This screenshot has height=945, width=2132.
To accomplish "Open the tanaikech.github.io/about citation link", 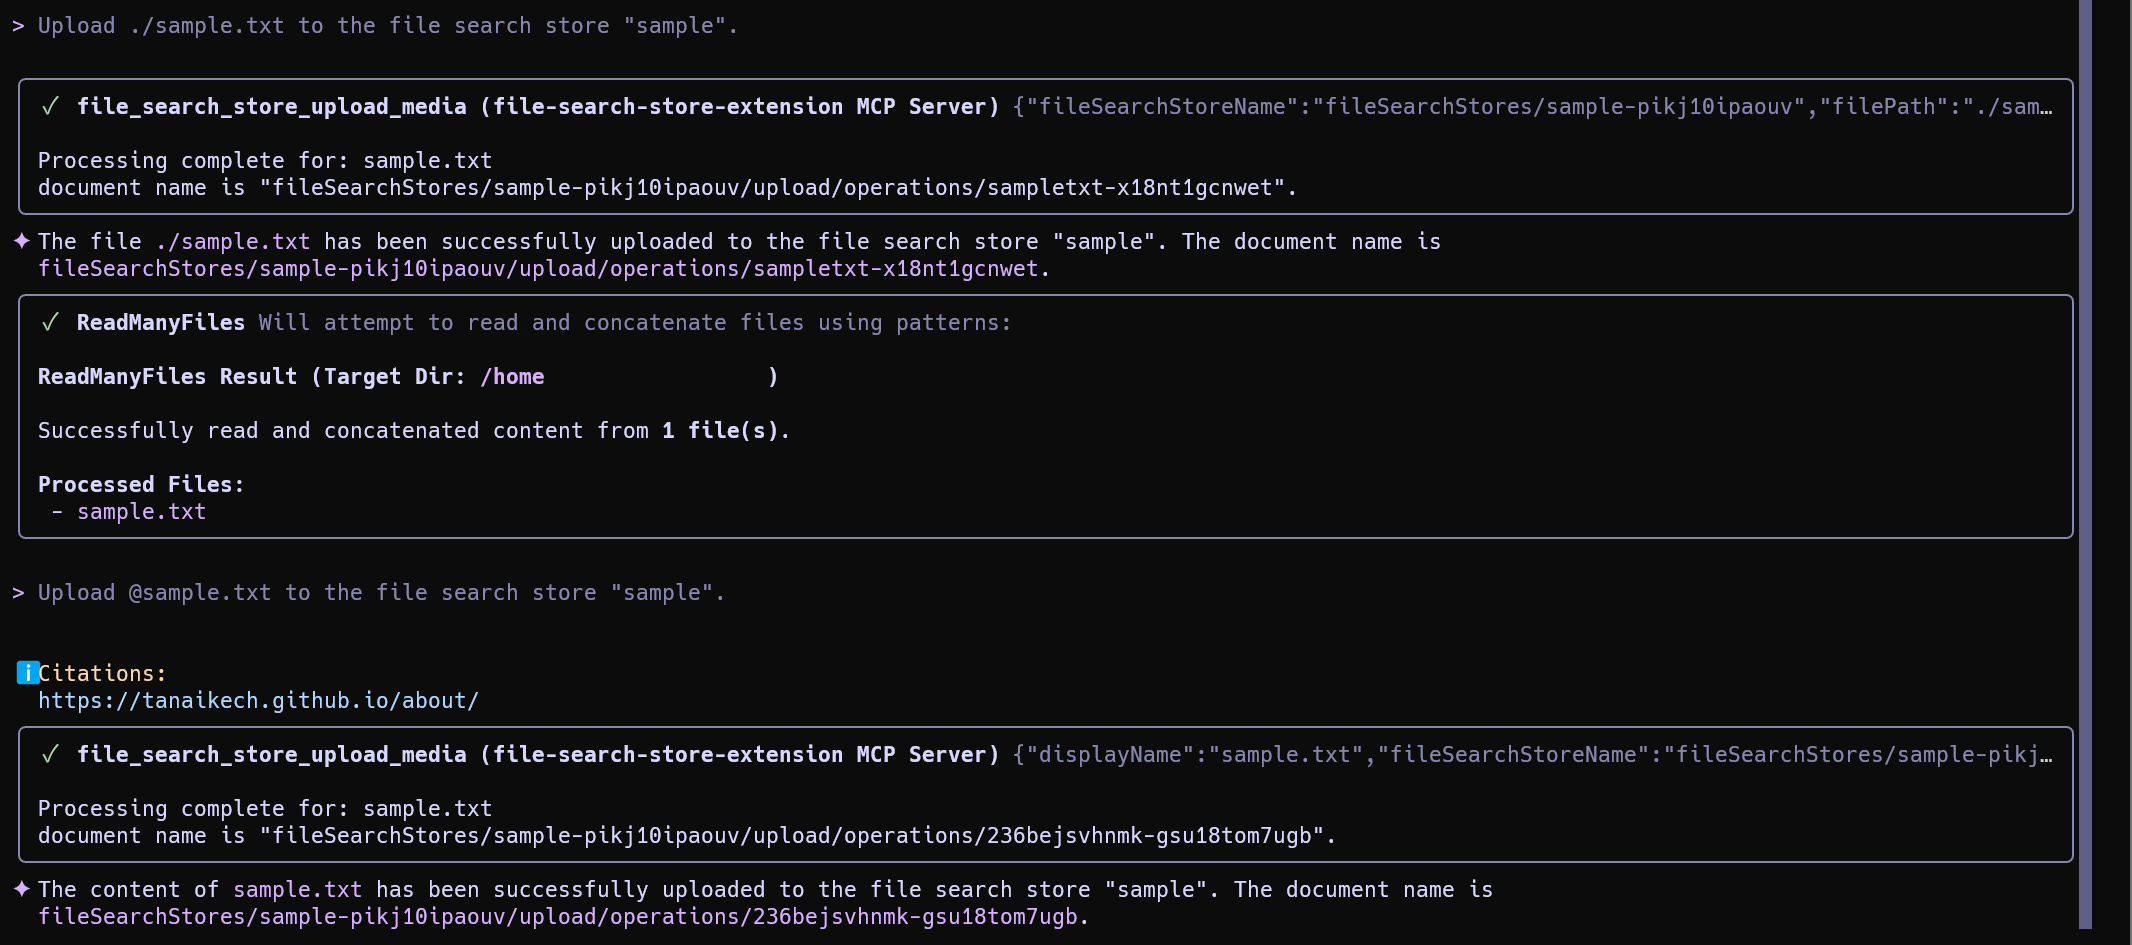I will (258, 701).
